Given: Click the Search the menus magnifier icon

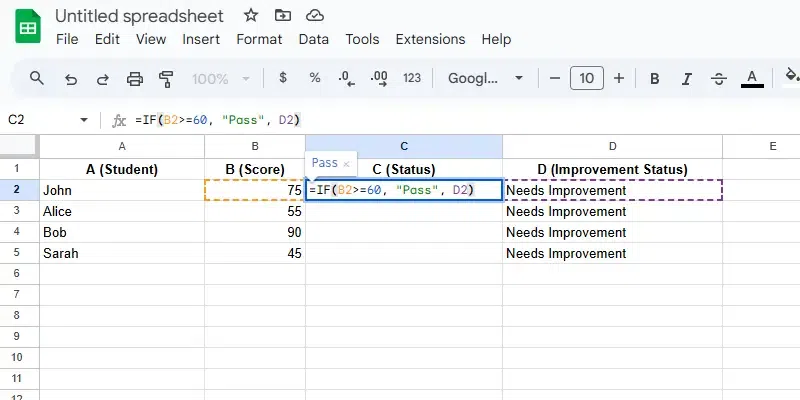Looking at the screenshot, I should tap(37, 78).
